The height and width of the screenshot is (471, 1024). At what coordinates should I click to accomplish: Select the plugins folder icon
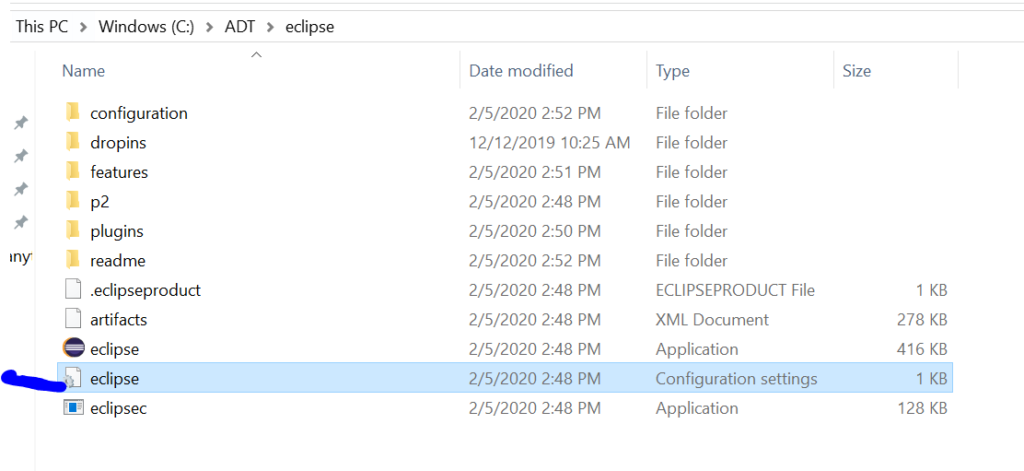73,231
